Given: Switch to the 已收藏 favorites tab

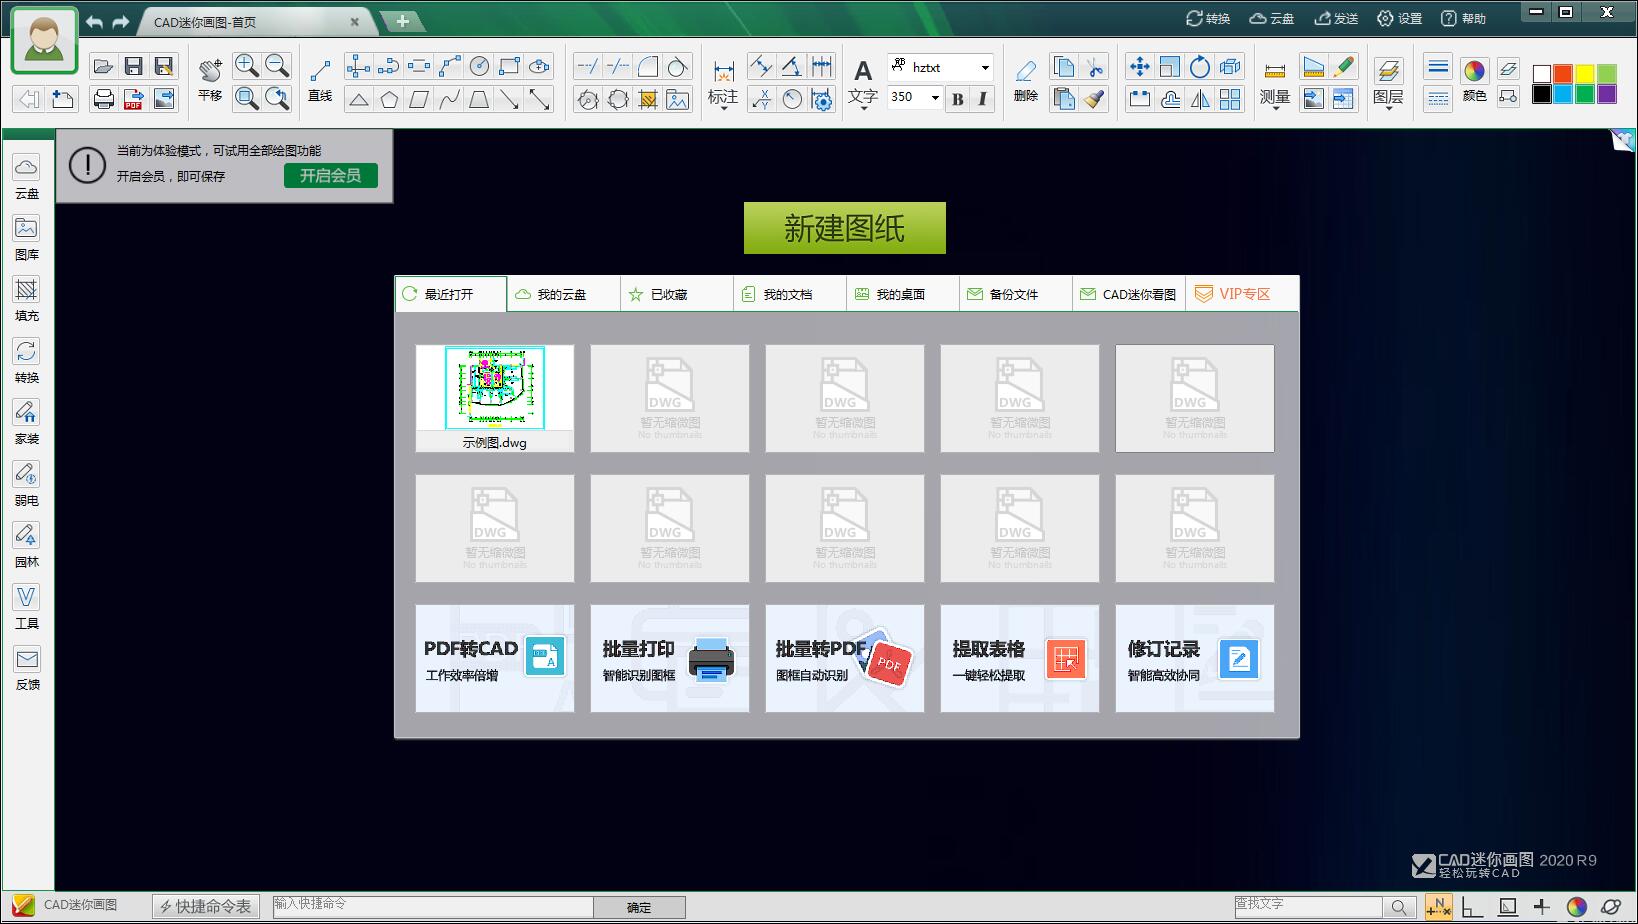Looking at the screenshot, I should pyautogui.click(x=677, y=294).
